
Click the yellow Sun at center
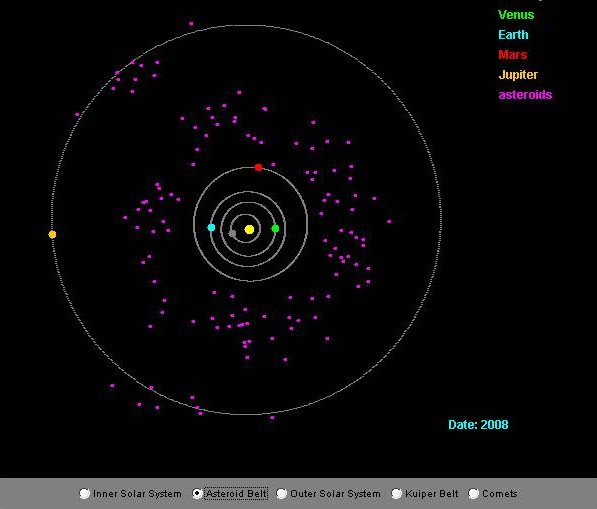[x=249, y=229]
